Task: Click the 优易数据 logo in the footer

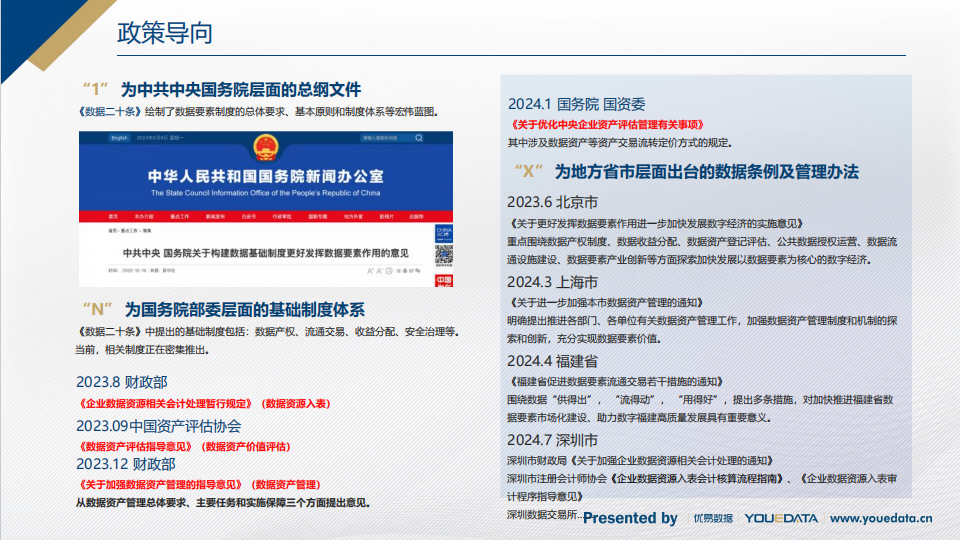Action: click(x=714, y=518)
